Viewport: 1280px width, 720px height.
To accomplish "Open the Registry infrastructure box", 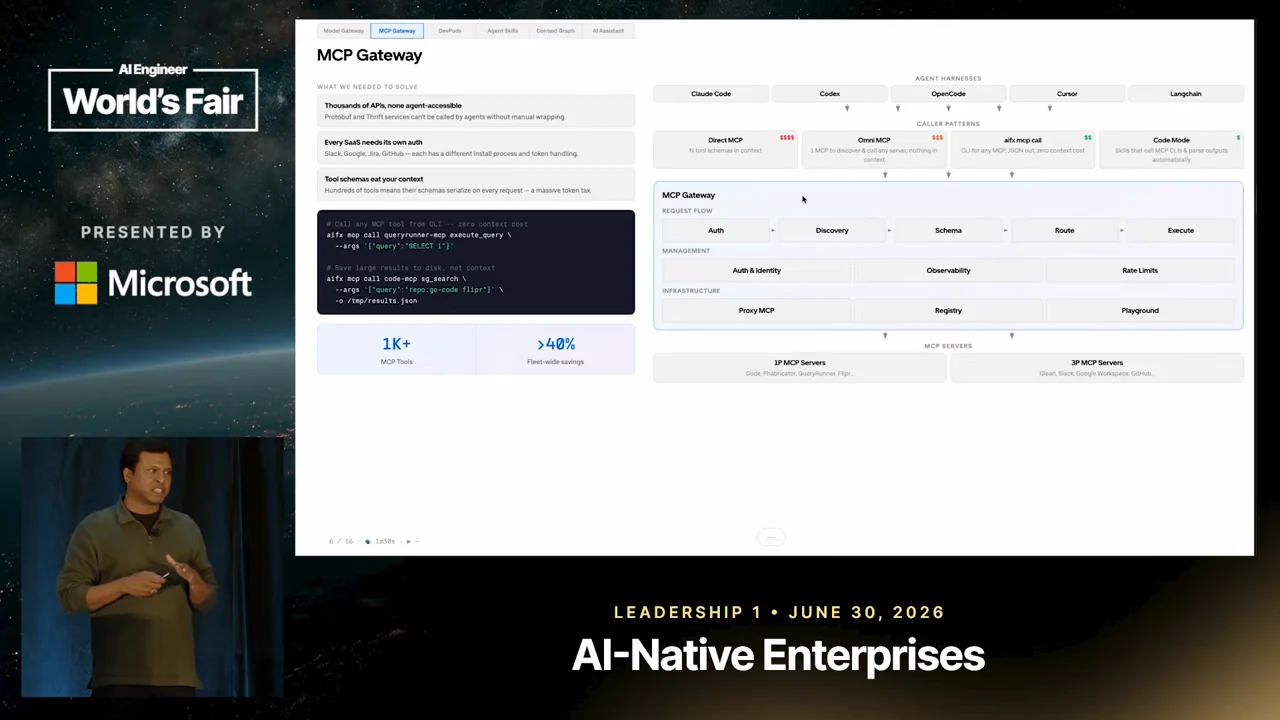I will pyautogui.click(x=948, y=311).
